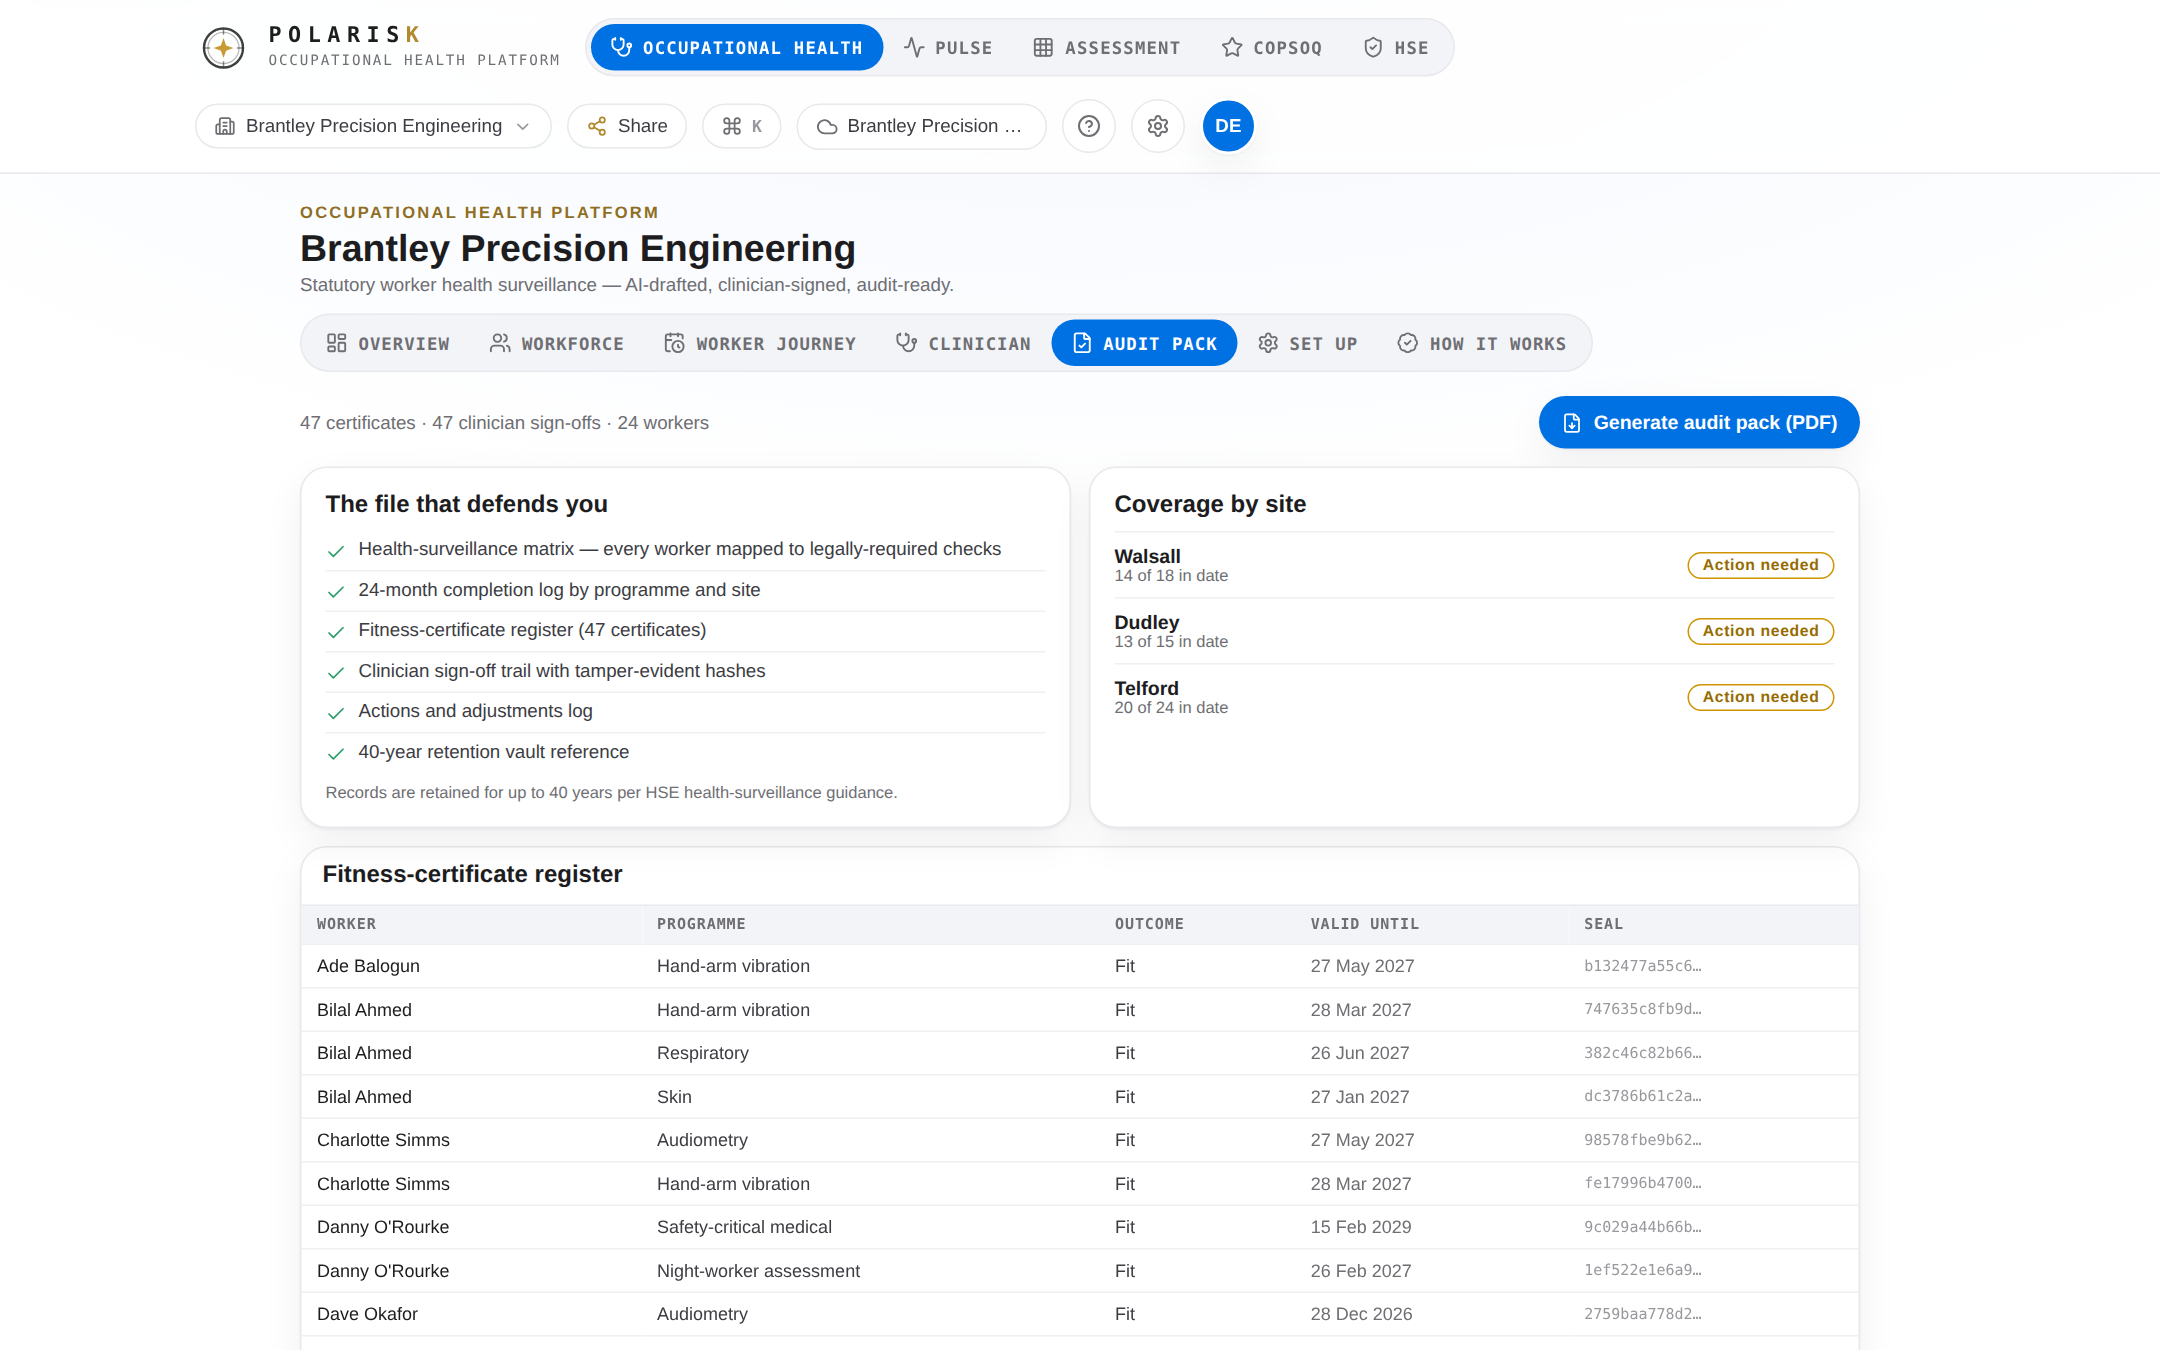Open the help question mark icon
2160x1350 pixels.
1089,126
